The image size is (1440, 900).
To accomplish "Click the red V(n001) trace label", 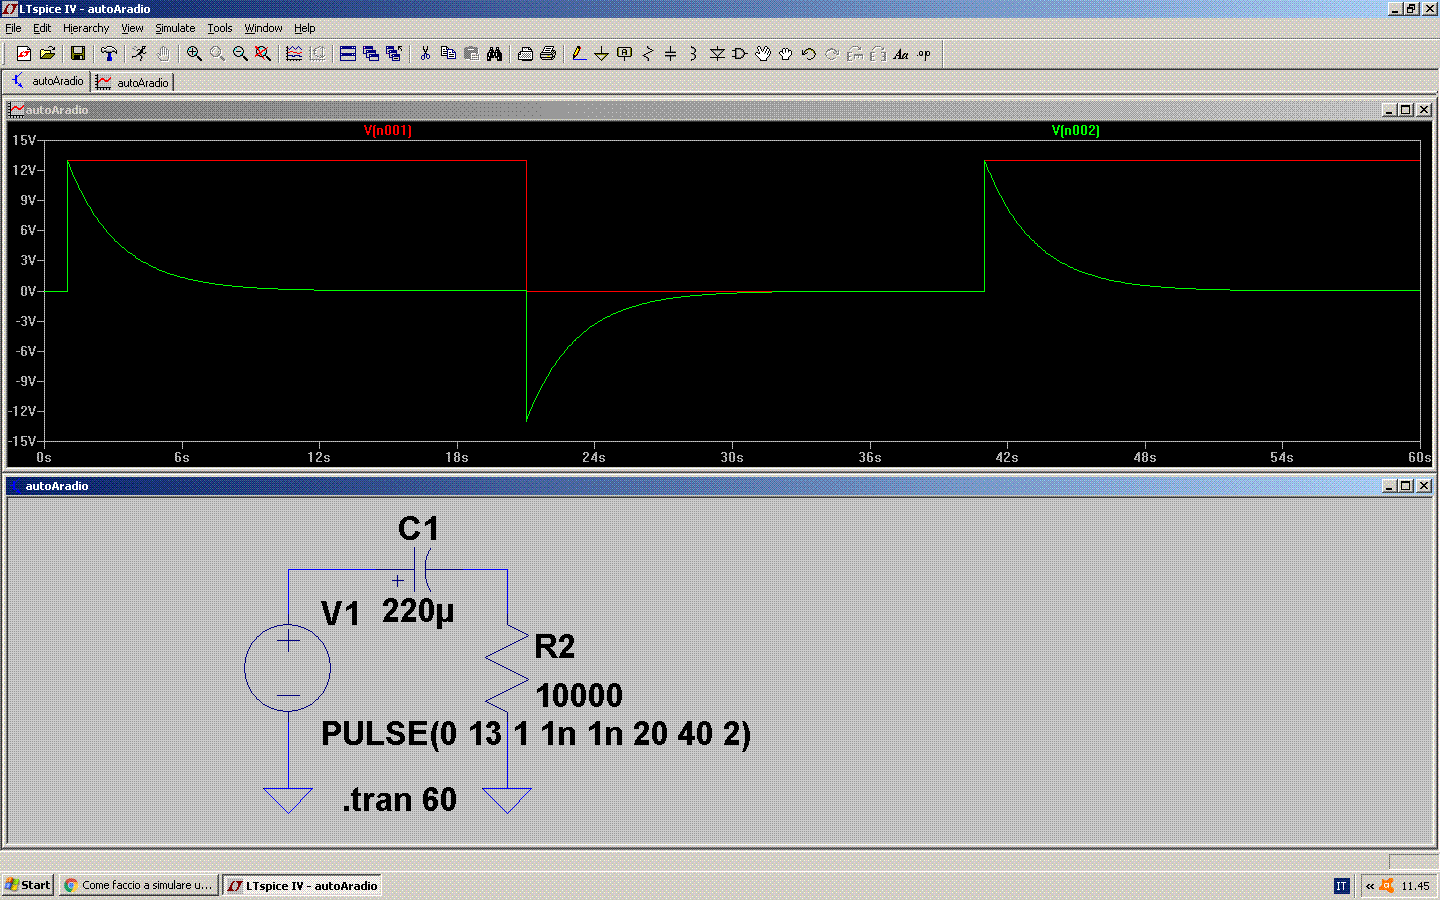I will pyautogui.click(x=388, y=131).
